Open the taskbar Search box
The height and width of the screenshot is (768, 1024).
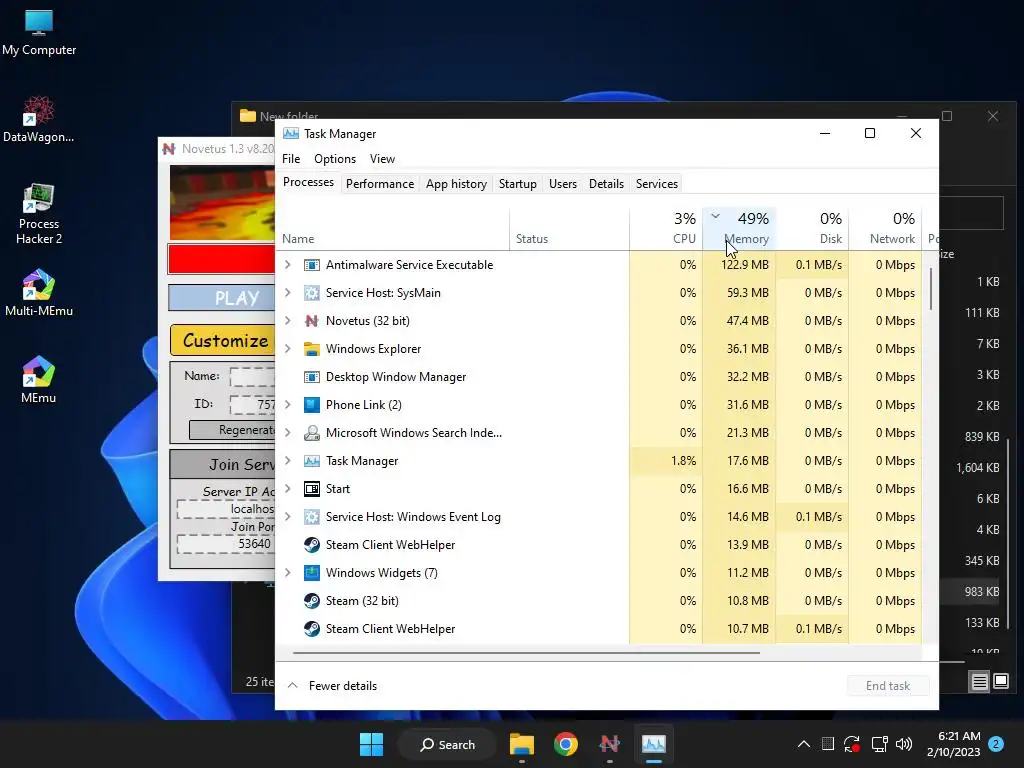(448, 744)
